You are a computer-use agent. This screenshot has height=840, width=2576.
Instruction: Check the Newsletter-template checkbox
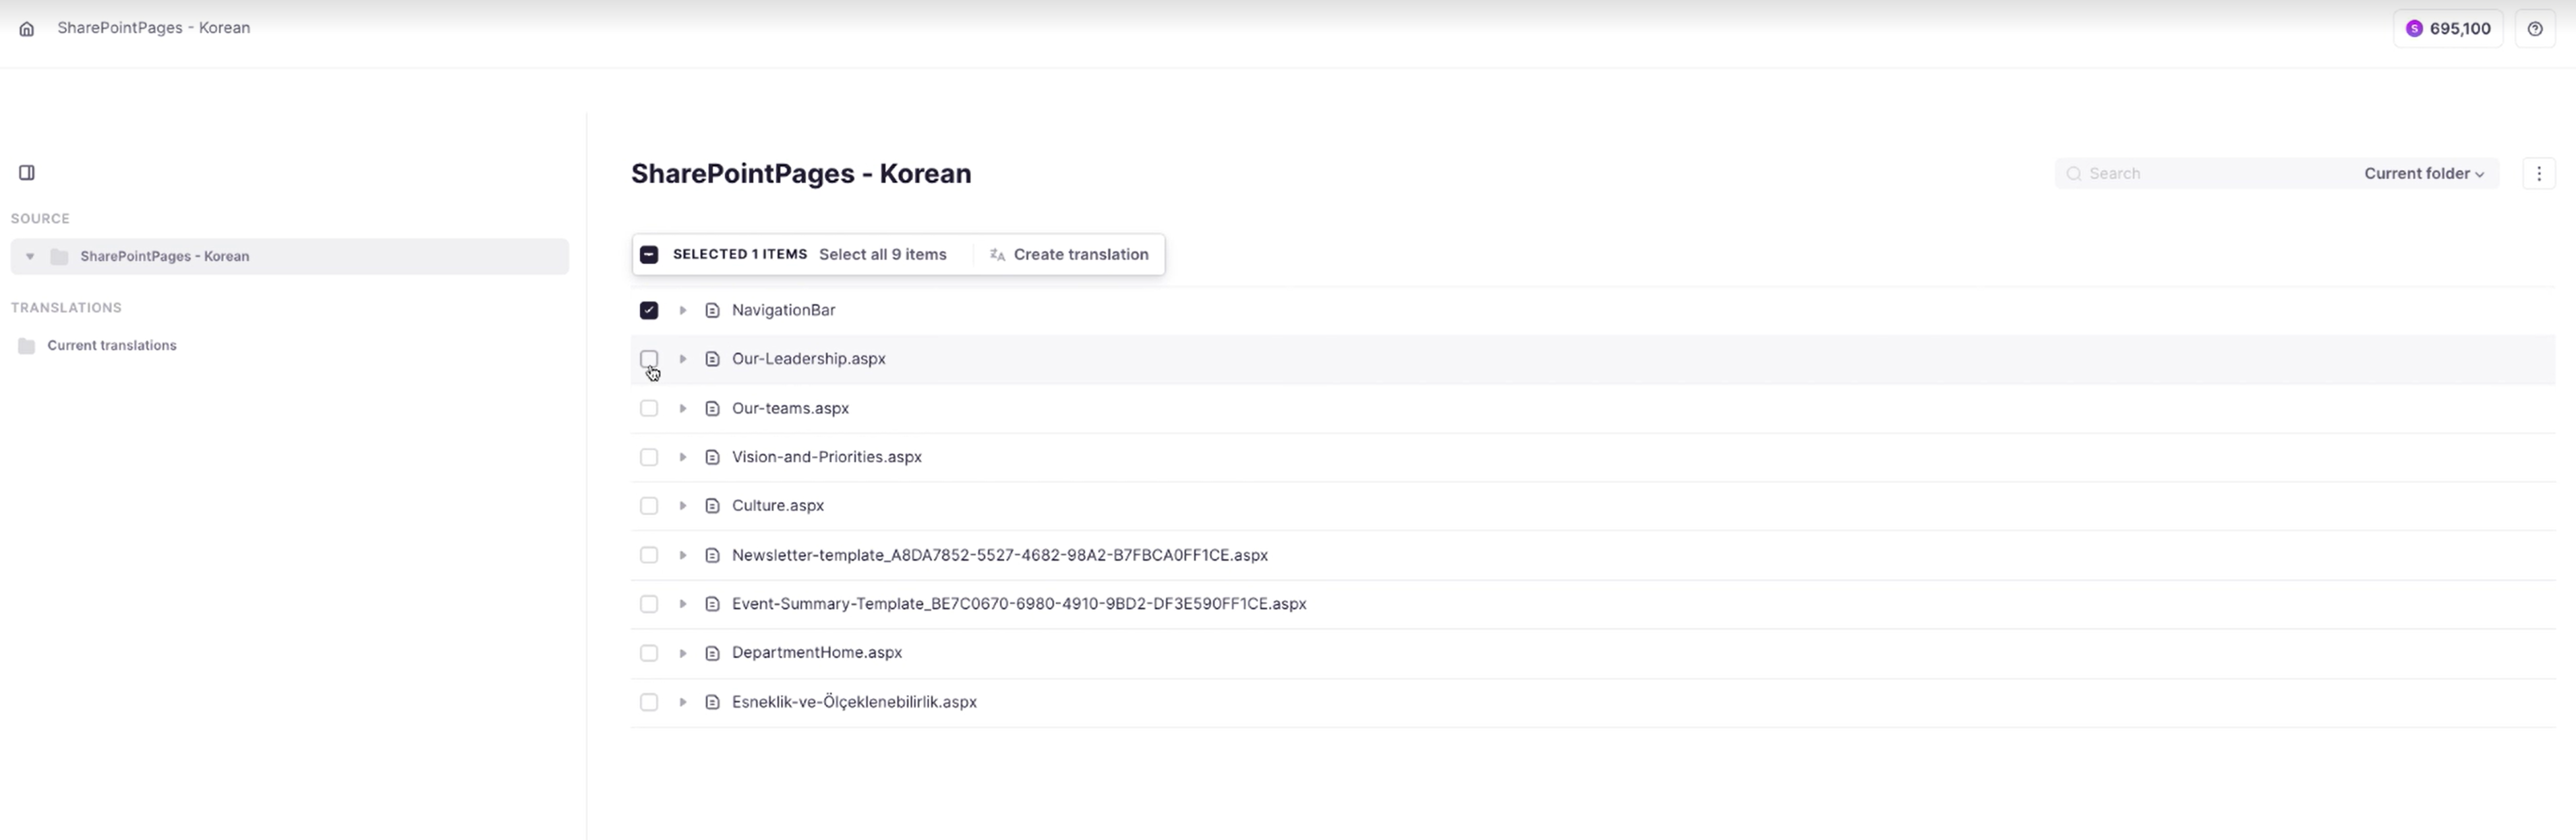point(649,555)
